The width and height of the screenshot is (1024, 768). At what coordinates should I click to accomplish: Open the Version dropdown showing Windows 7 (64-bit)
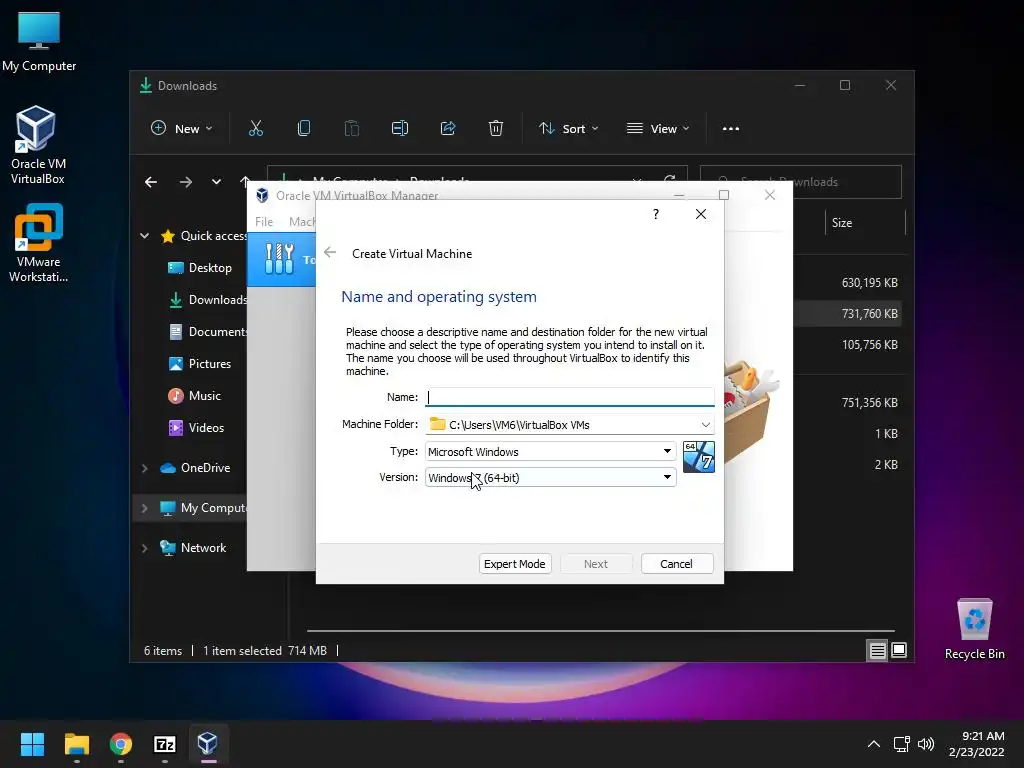[x=551, y=477]
